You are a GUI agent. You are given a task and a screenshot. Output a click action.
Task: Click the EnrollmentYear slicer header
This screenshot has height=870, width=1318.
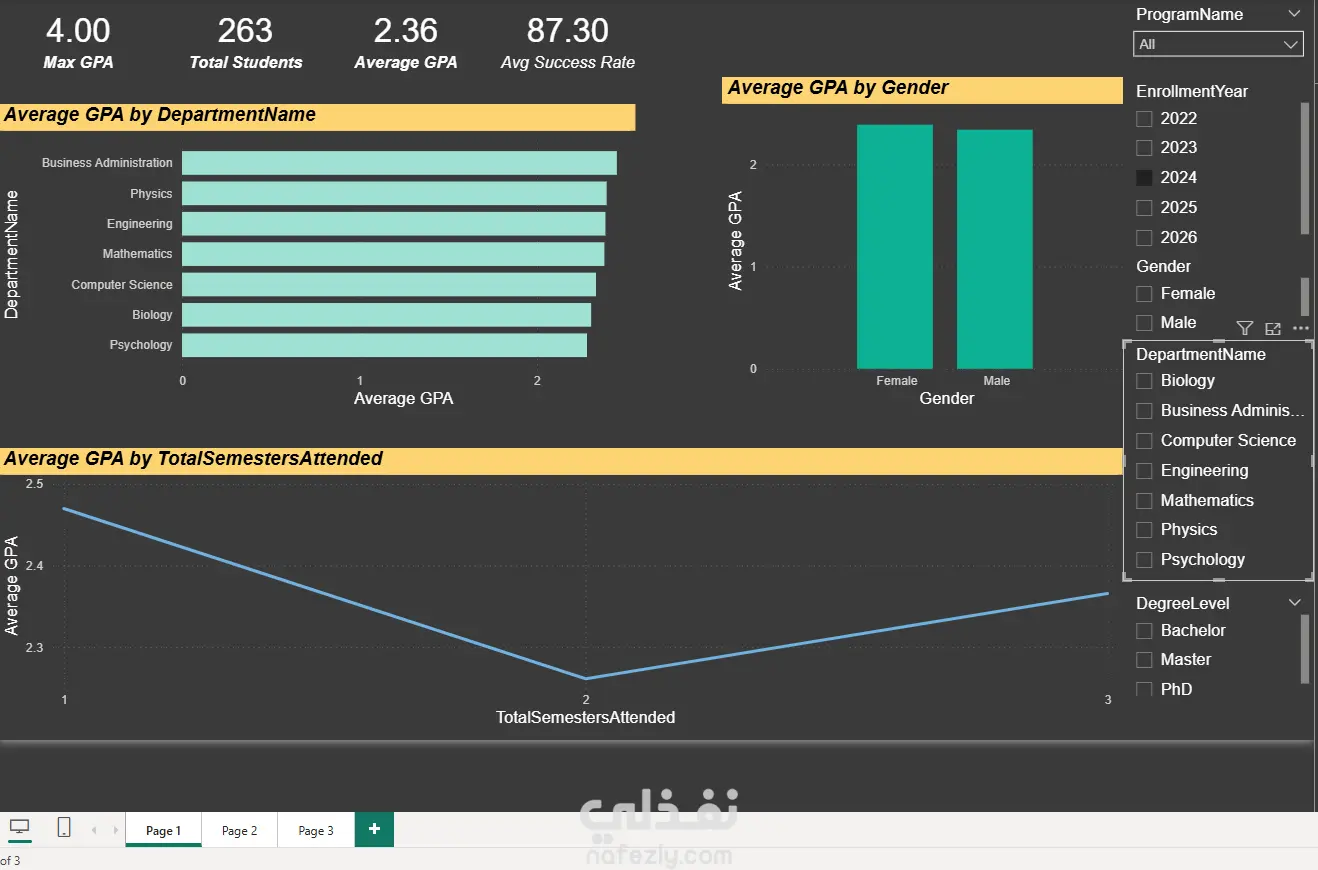[1192, 91]
